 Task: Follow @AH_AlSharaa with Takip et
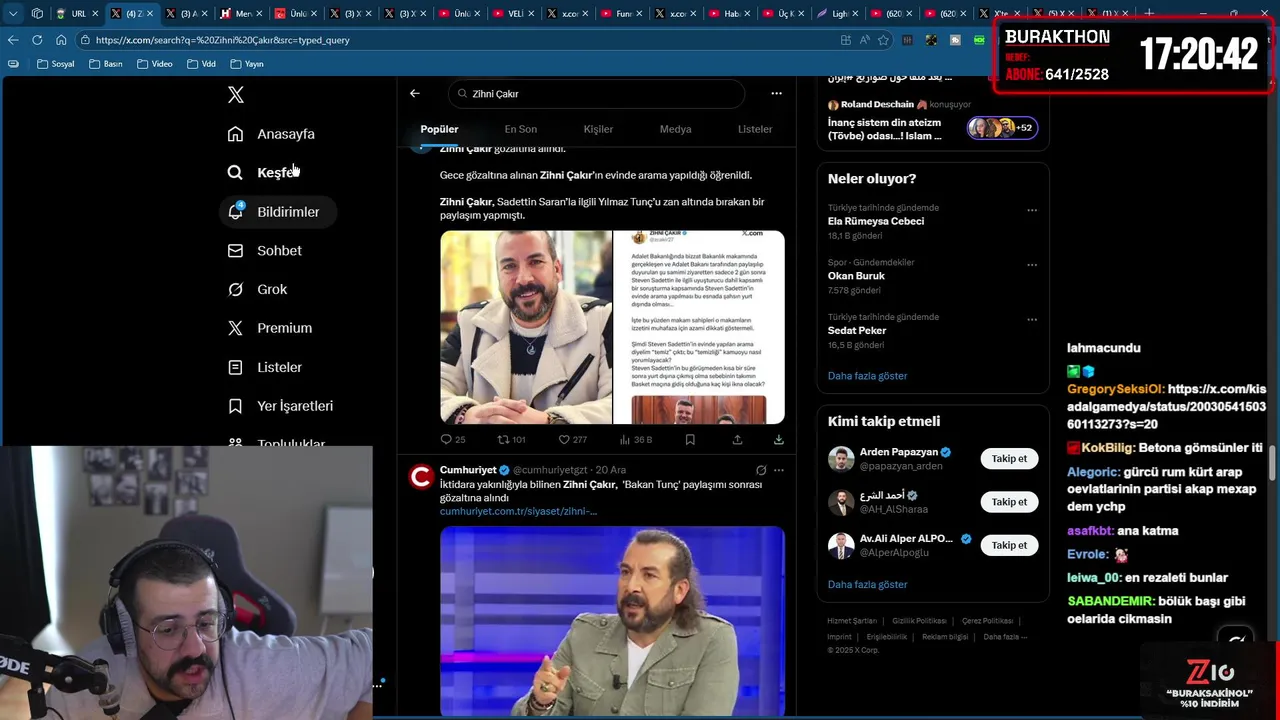click(1009, 502)
